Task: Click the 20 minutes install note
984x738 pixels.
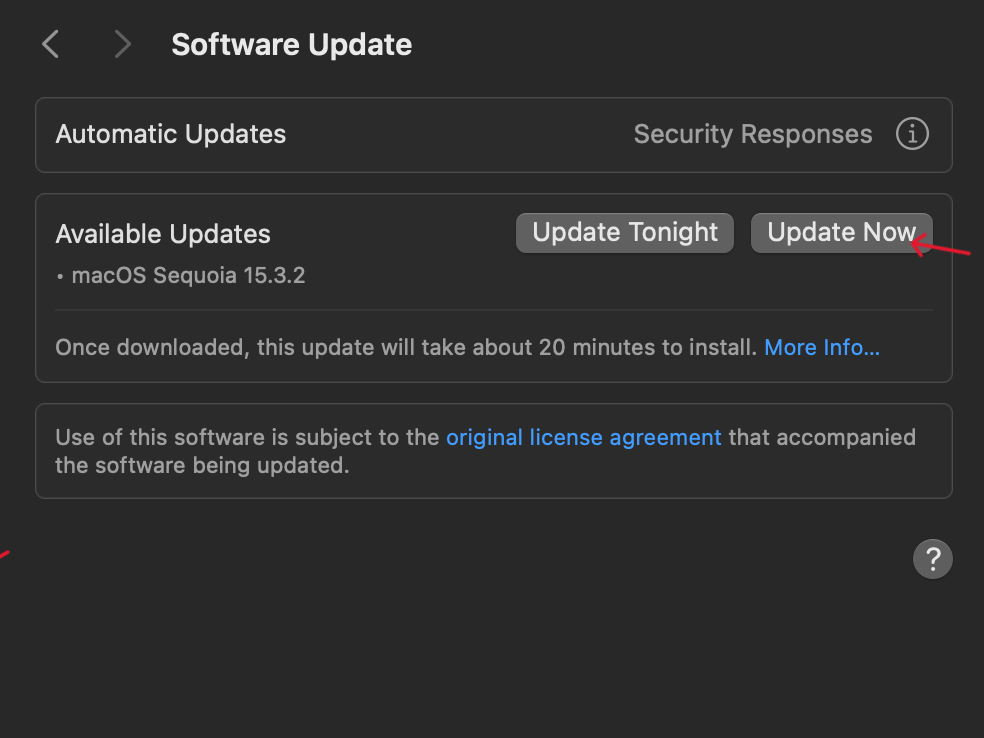Action: click(406, 347)
